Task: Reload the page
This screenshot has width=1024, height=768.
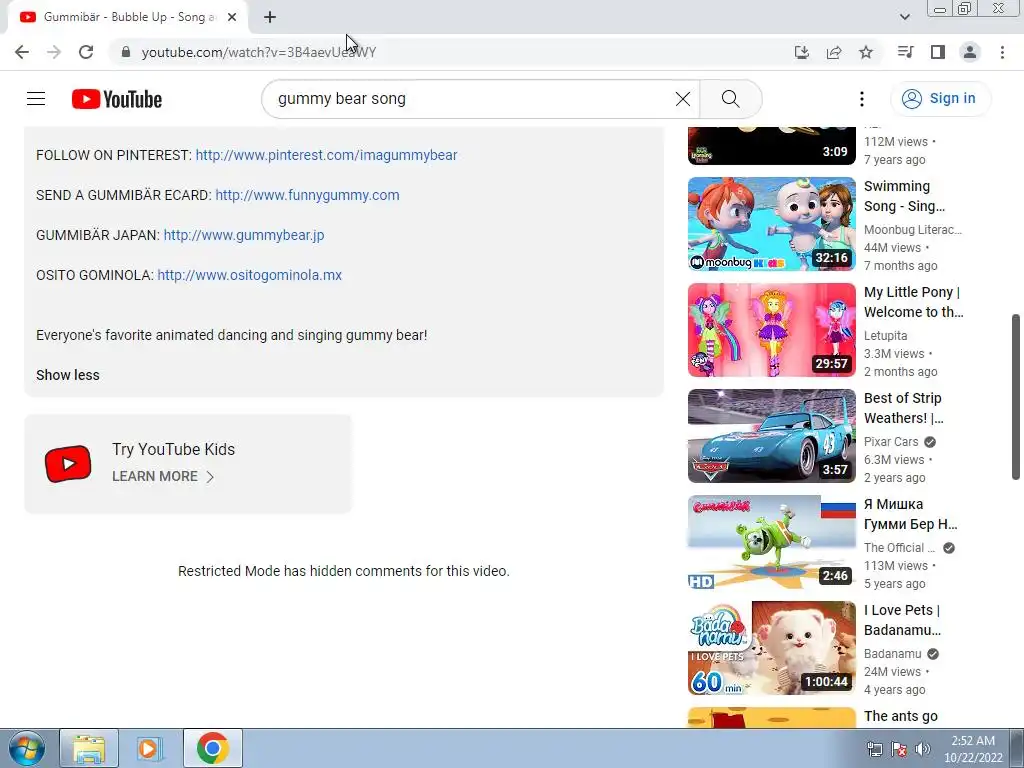Action: point(86,52)
